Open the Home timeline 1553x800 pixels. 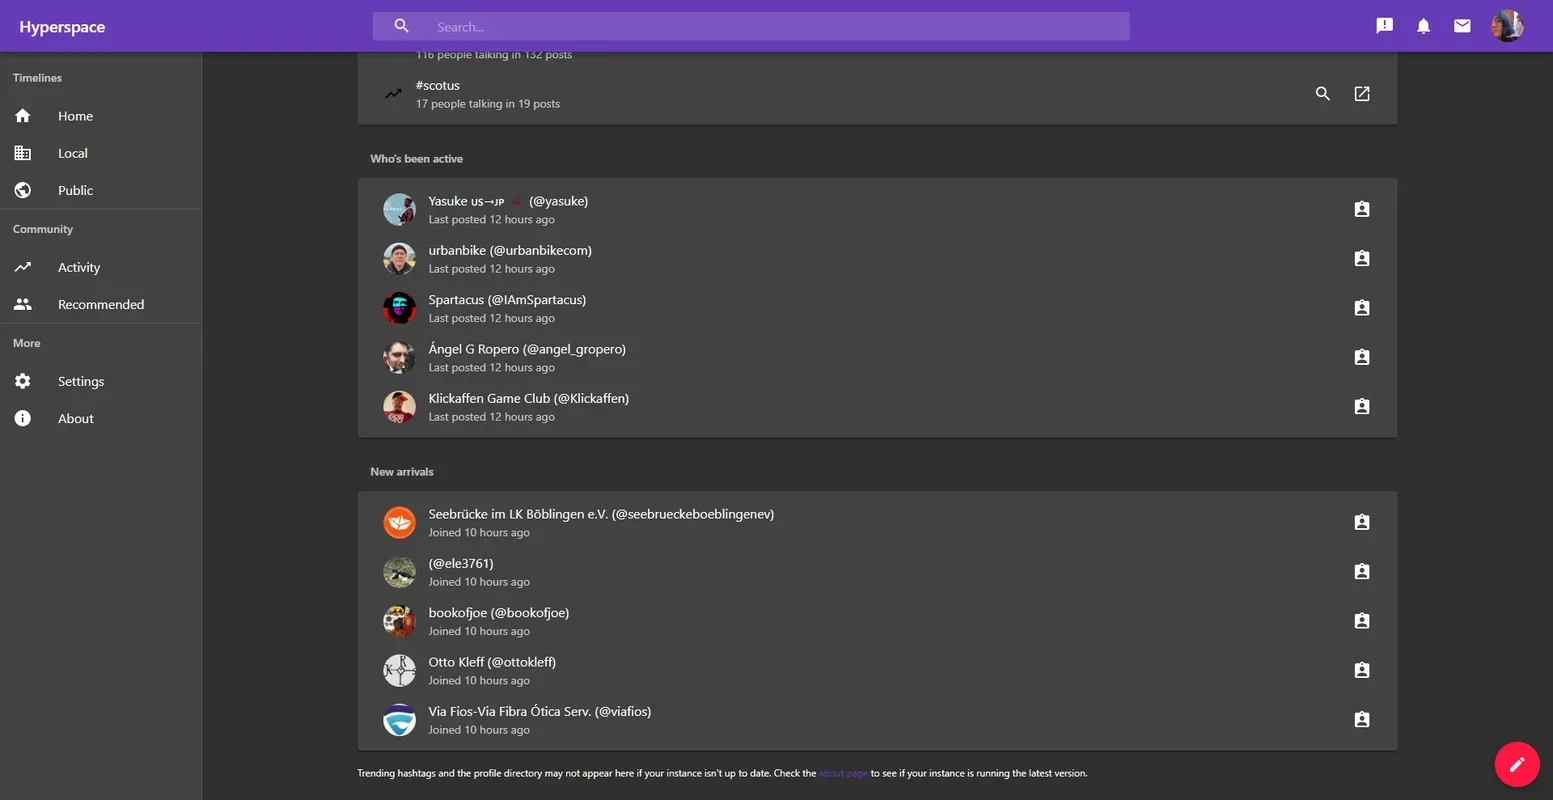tap(100, 116)
